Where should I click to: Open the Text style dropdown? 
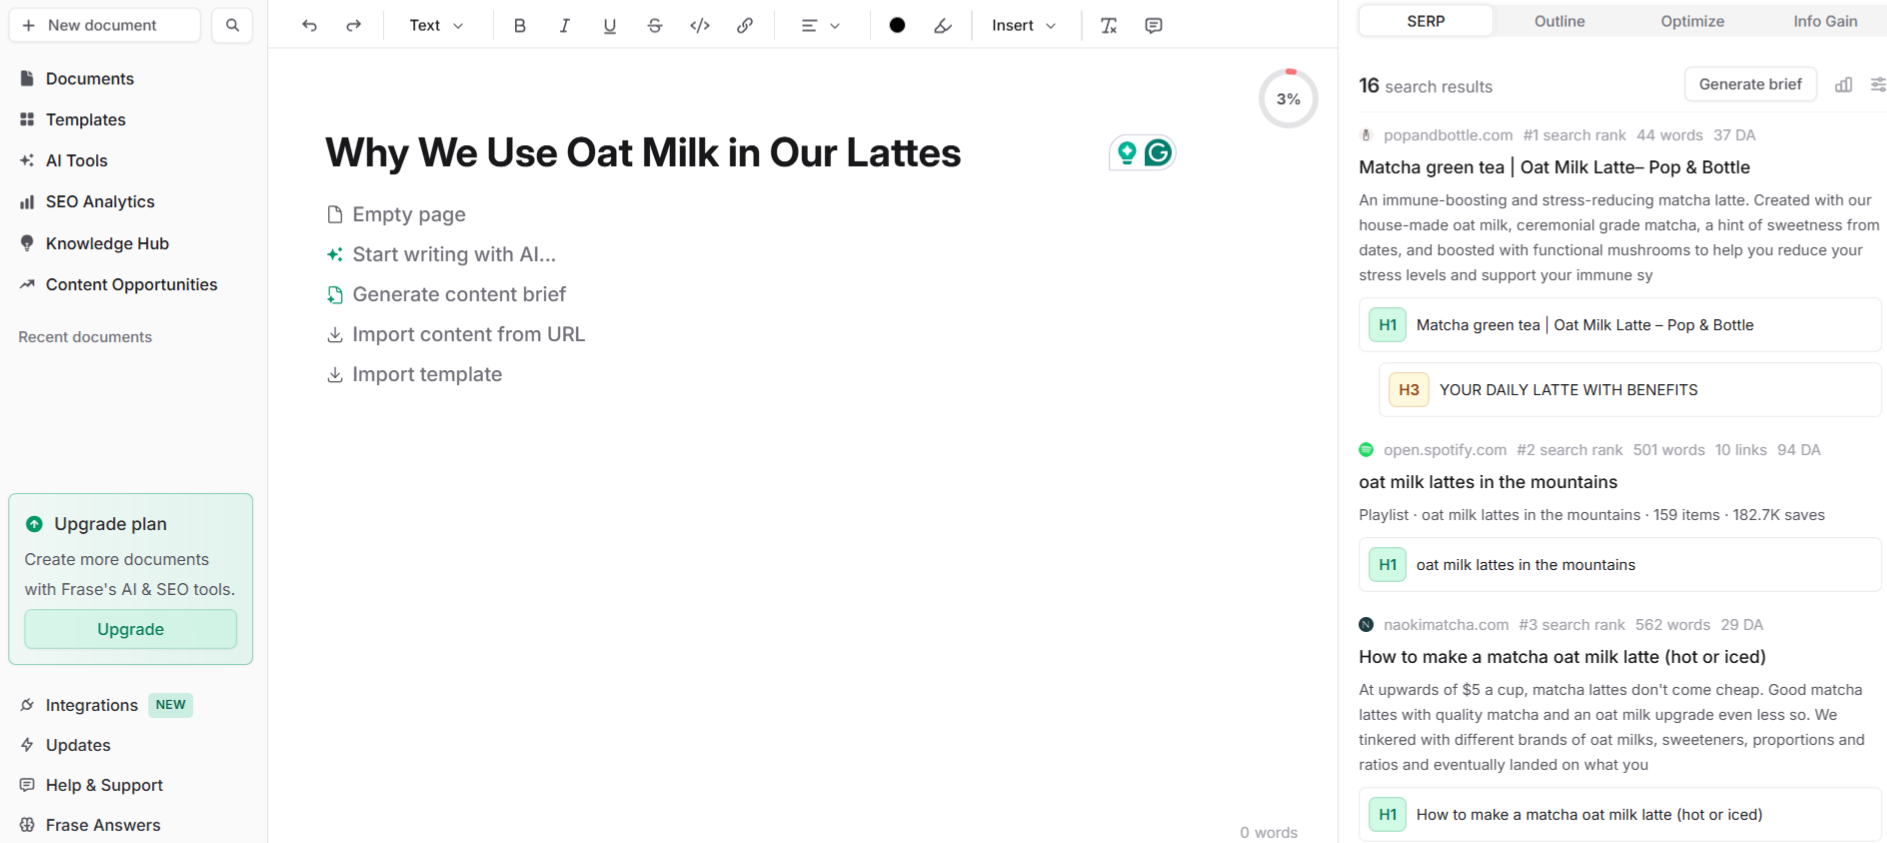(436, 26)
